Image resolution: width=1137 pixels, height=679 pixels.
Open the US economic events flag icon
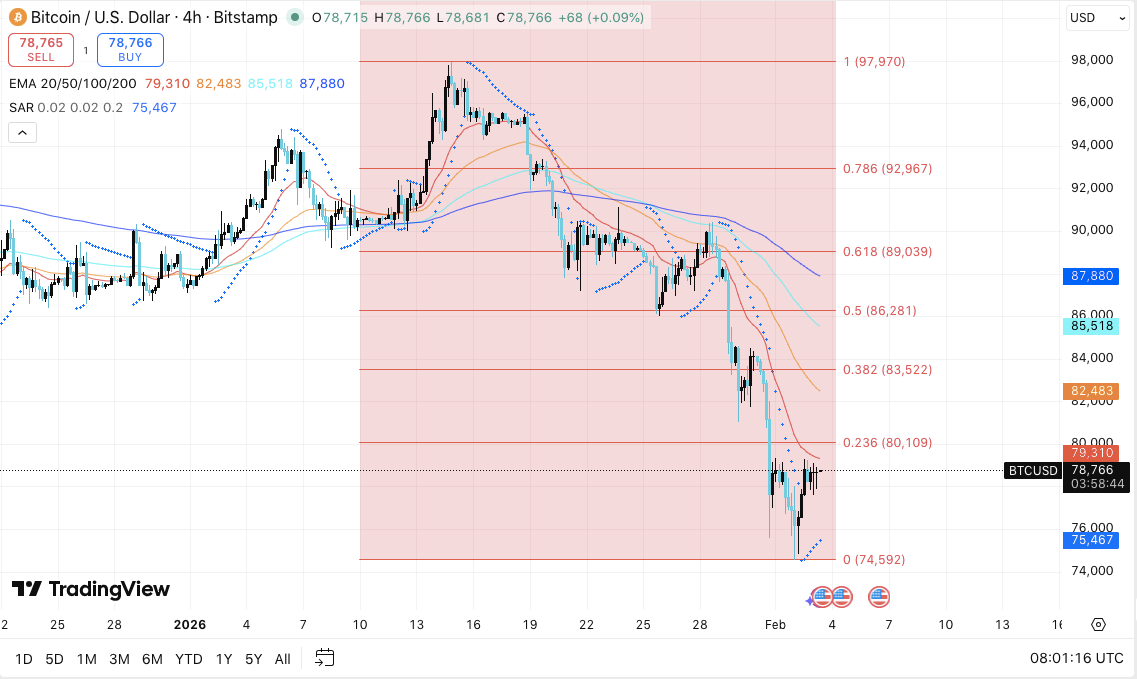click(877, 597)
